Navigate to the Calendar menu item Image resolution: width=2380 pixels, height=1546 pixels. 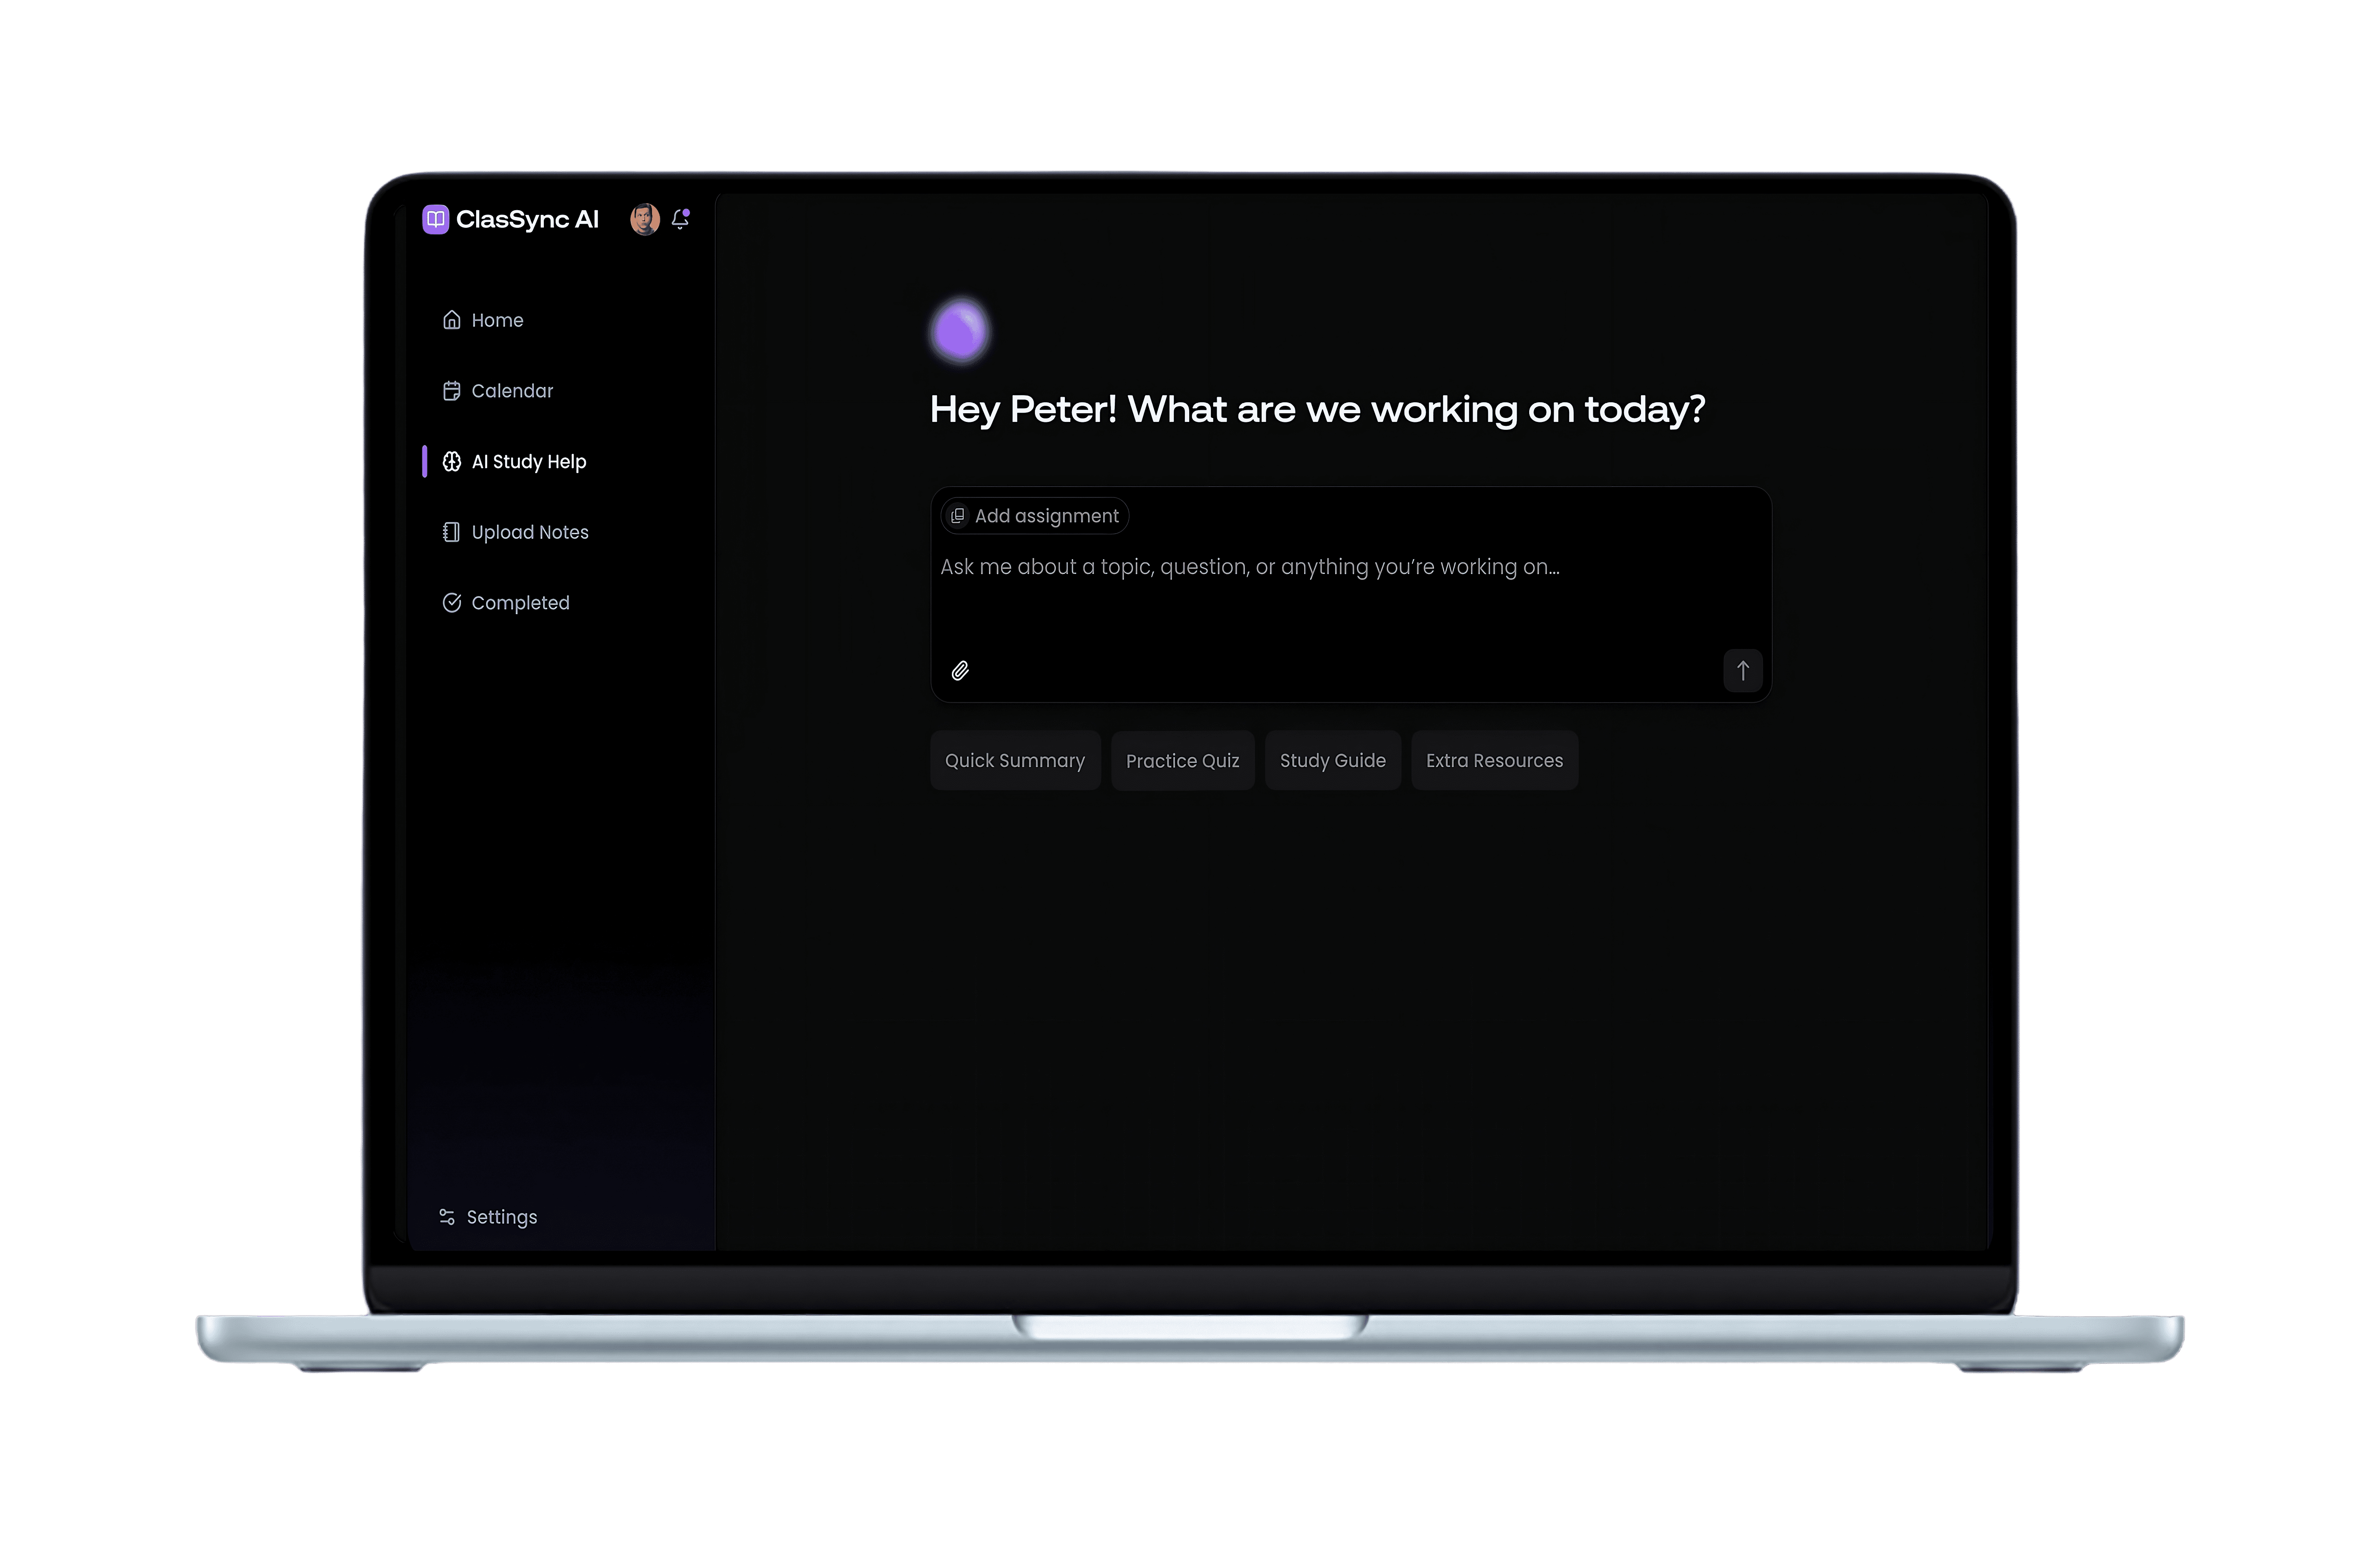[512, 391]
